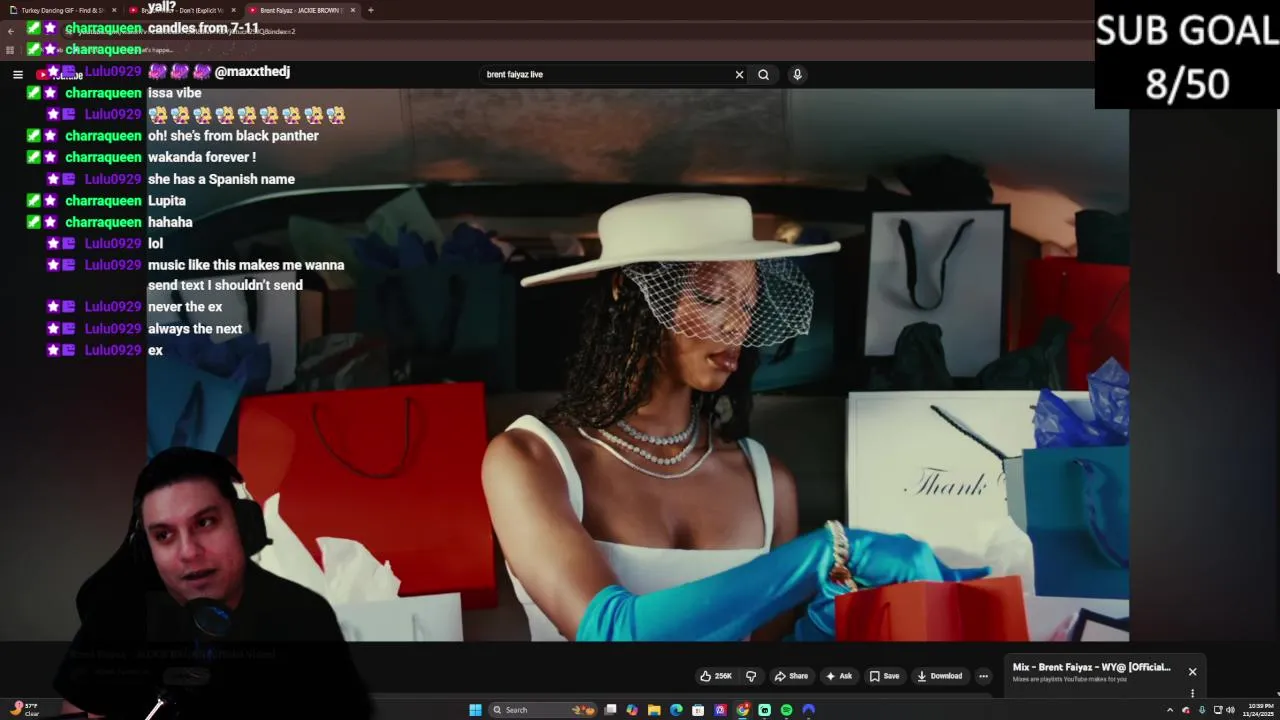This screenshot has width=1280, height=720.
Task: Open a new browser tab
Action: tap(370, 10)
